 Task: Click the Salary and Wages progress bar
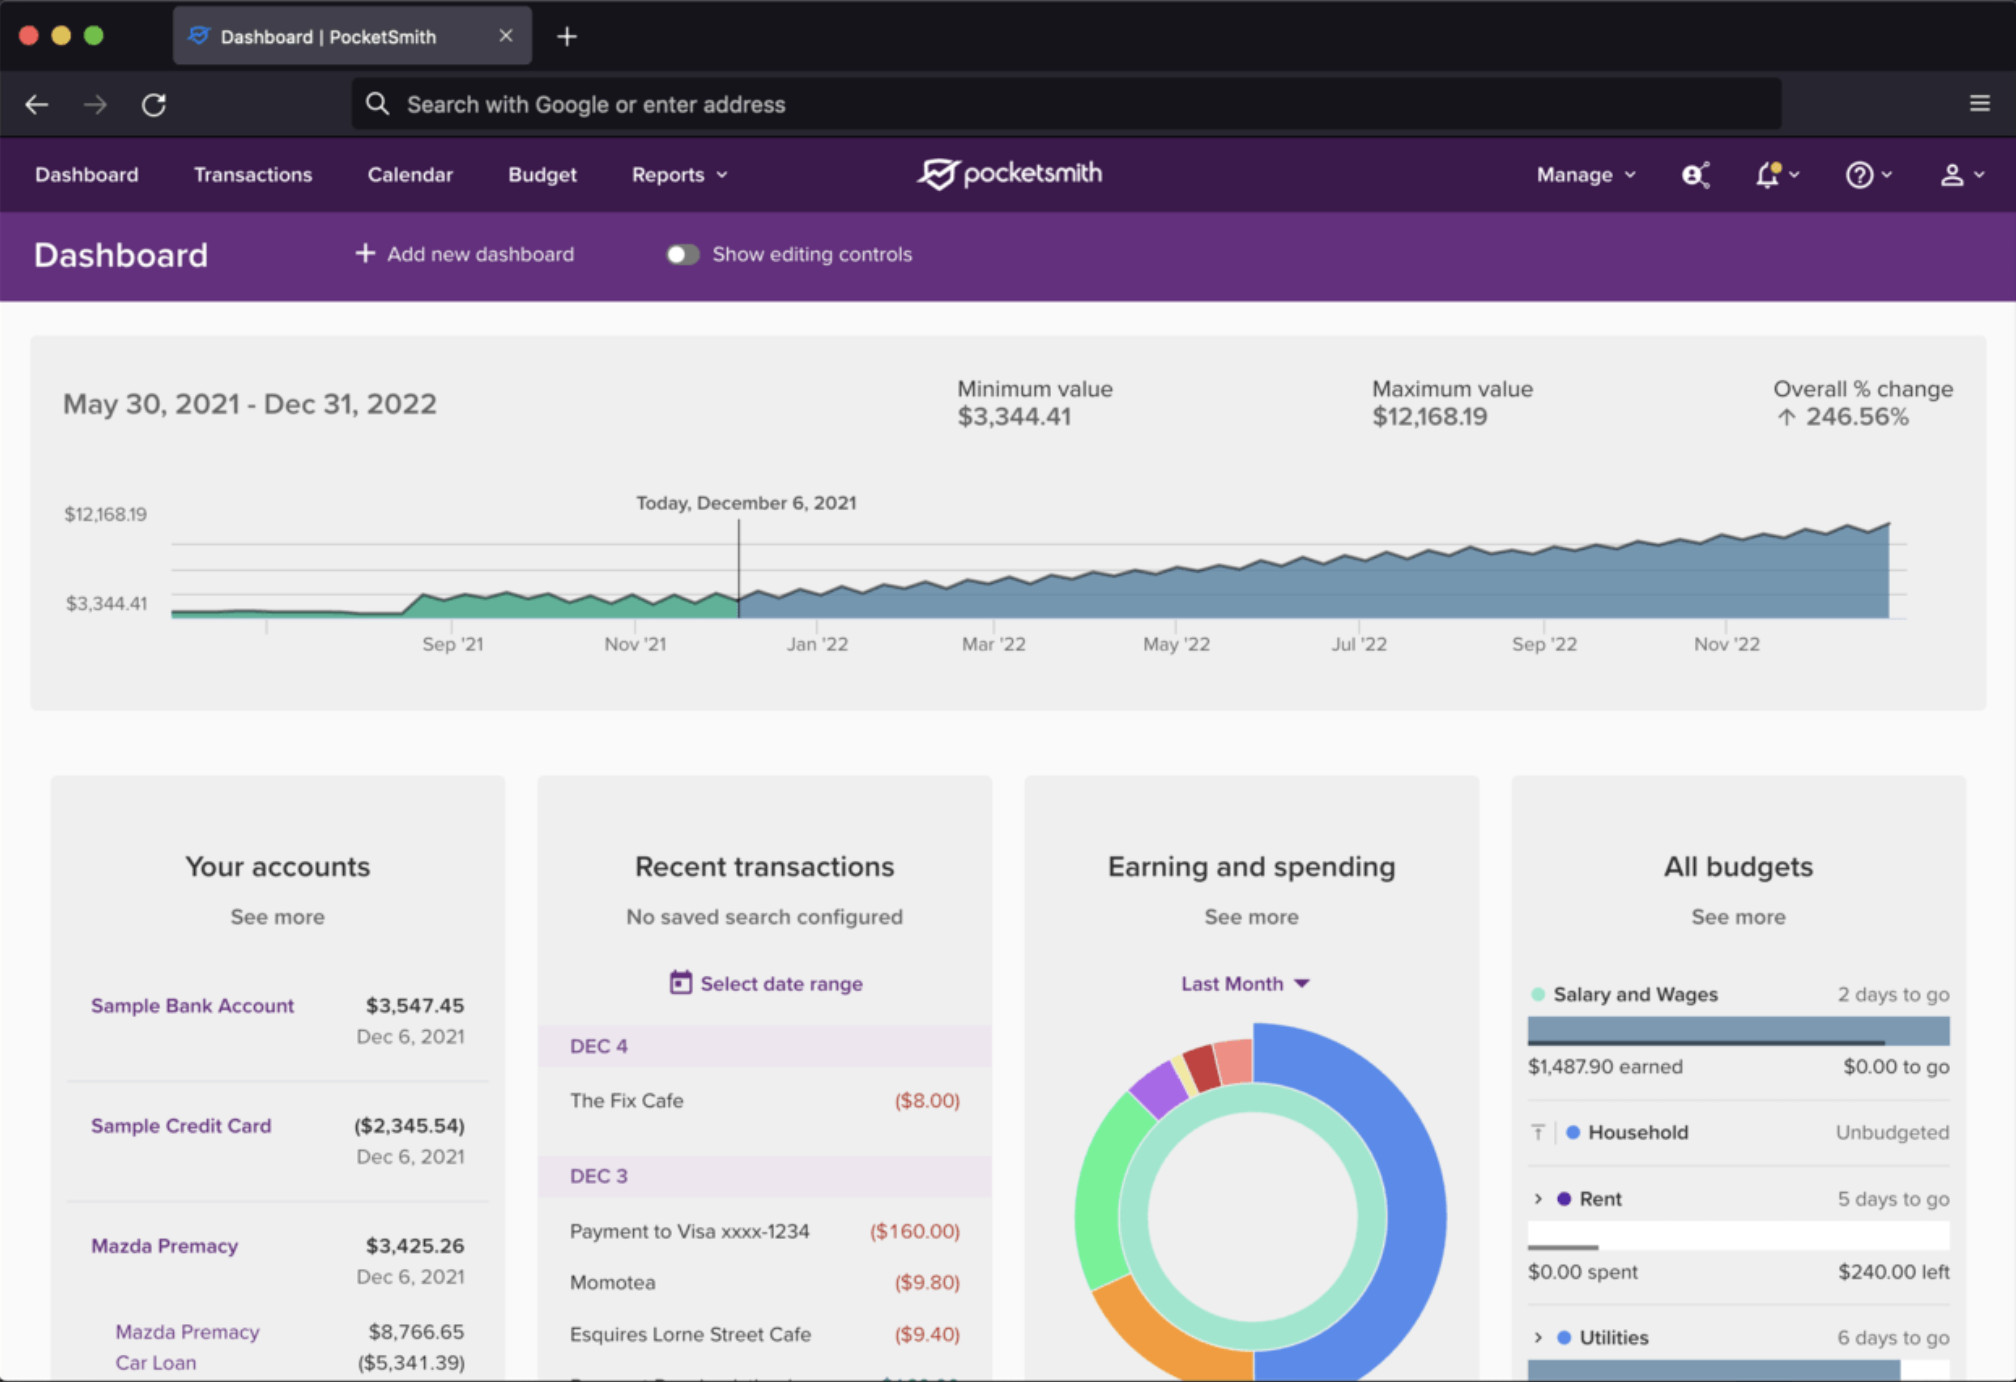(1738, 1031)
